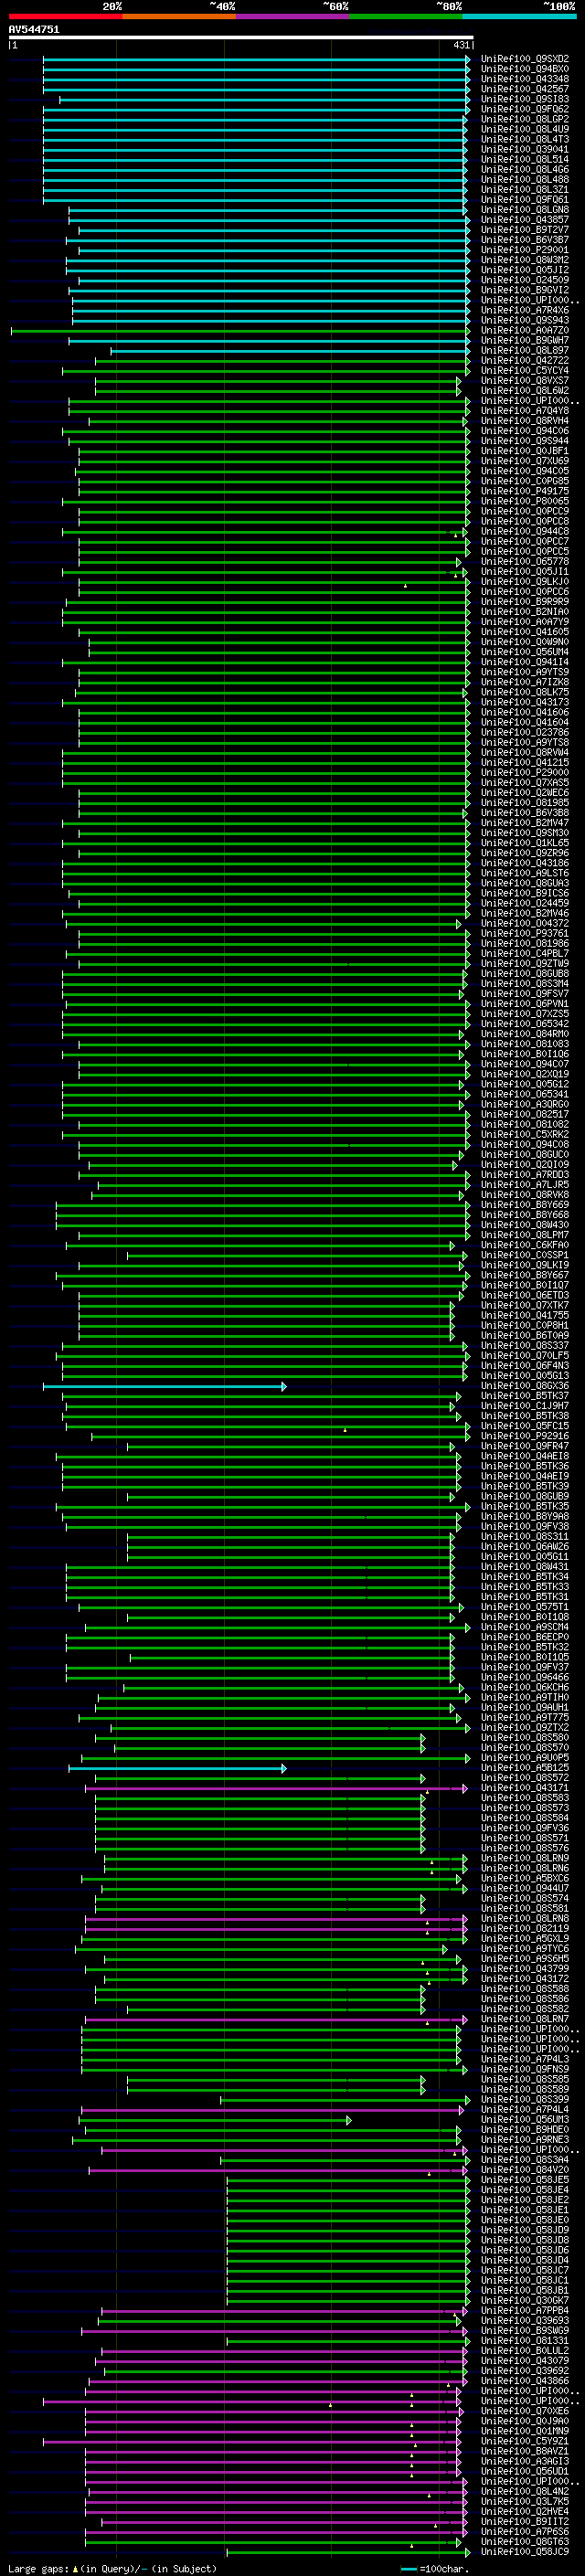Select hit label UniRef100_Q9ZTX2

pos(525,1728)
